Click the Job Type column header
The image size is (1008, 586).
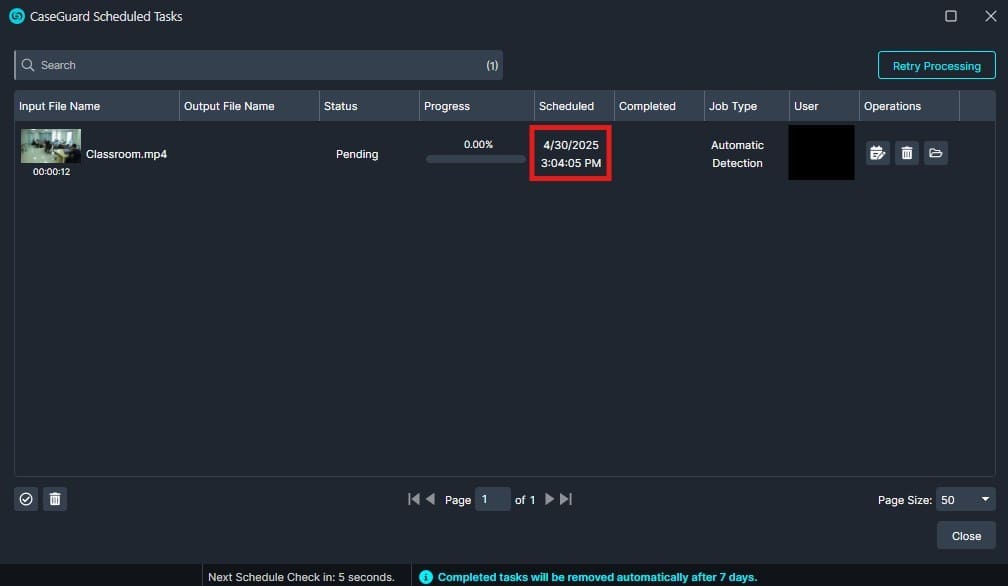pyautogui.click(x=733, y=106)
